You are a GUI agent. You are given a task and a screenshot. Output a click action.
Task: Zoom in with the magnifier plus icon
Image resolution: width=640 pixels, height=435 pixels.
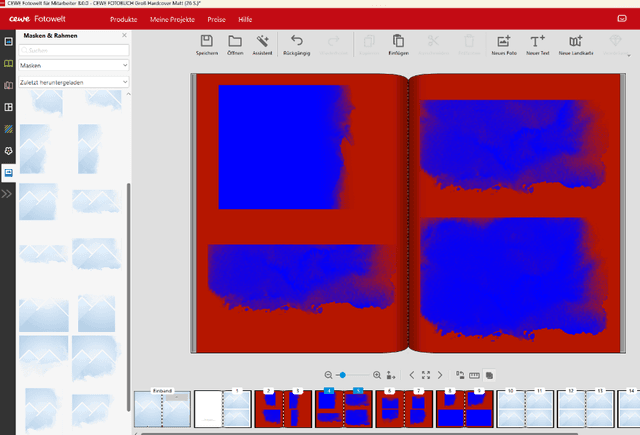(x=377, y=375)
